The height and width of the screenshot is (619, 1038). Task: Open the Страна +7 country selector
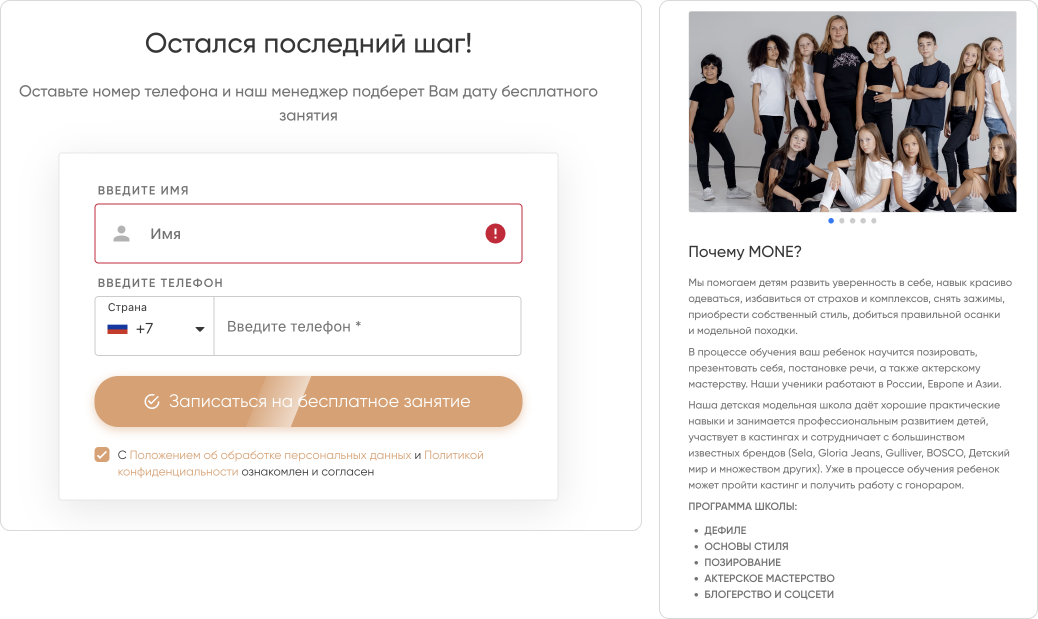155,326
